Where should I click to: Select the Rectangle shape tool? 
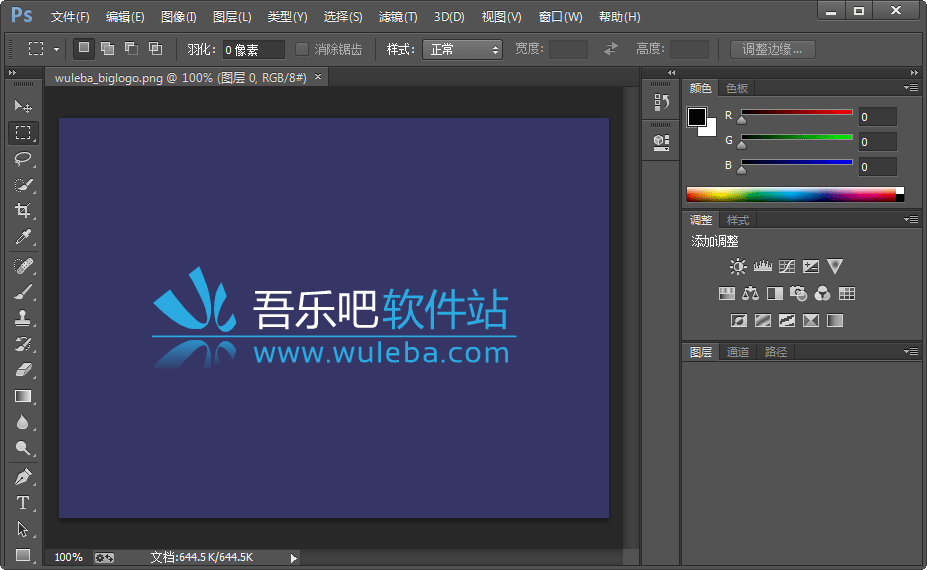point(23,555)
